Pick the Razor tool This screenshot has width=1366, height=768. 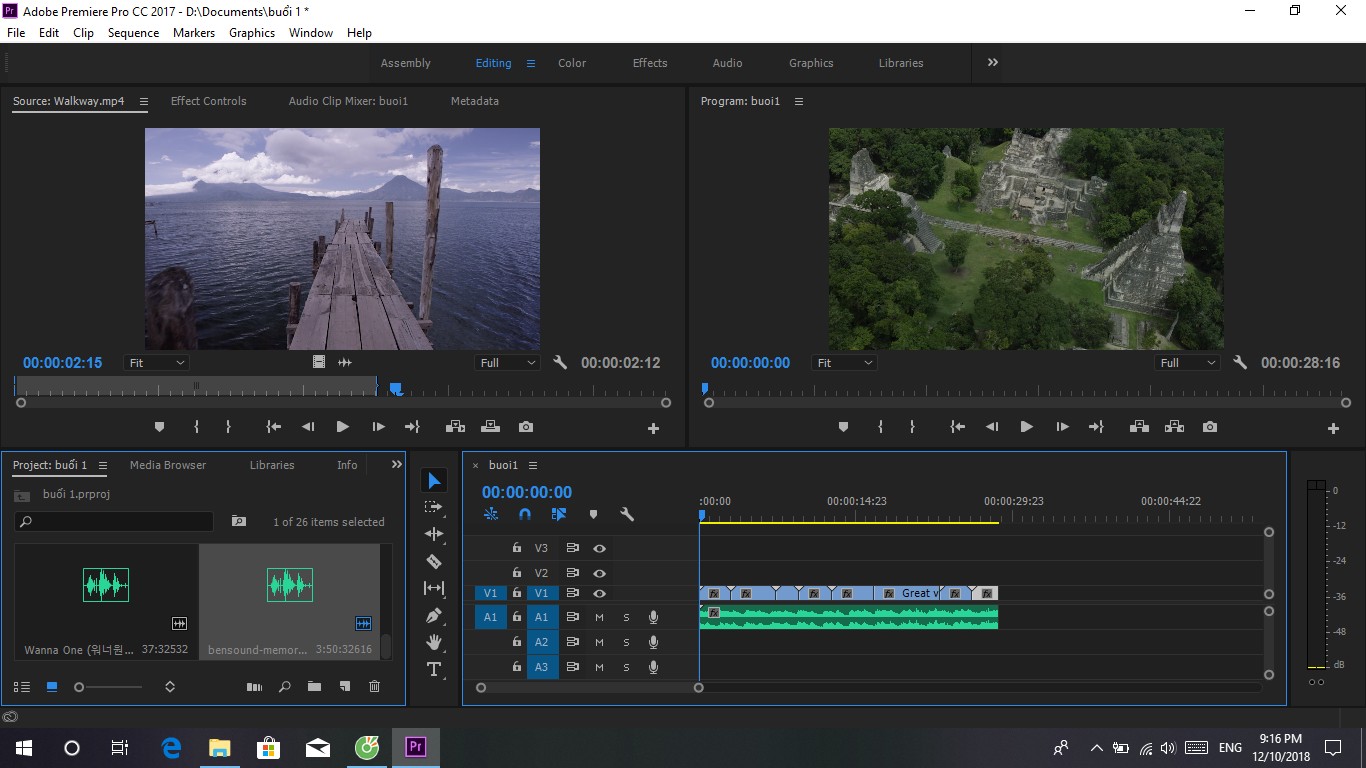[x=433, y=561]
